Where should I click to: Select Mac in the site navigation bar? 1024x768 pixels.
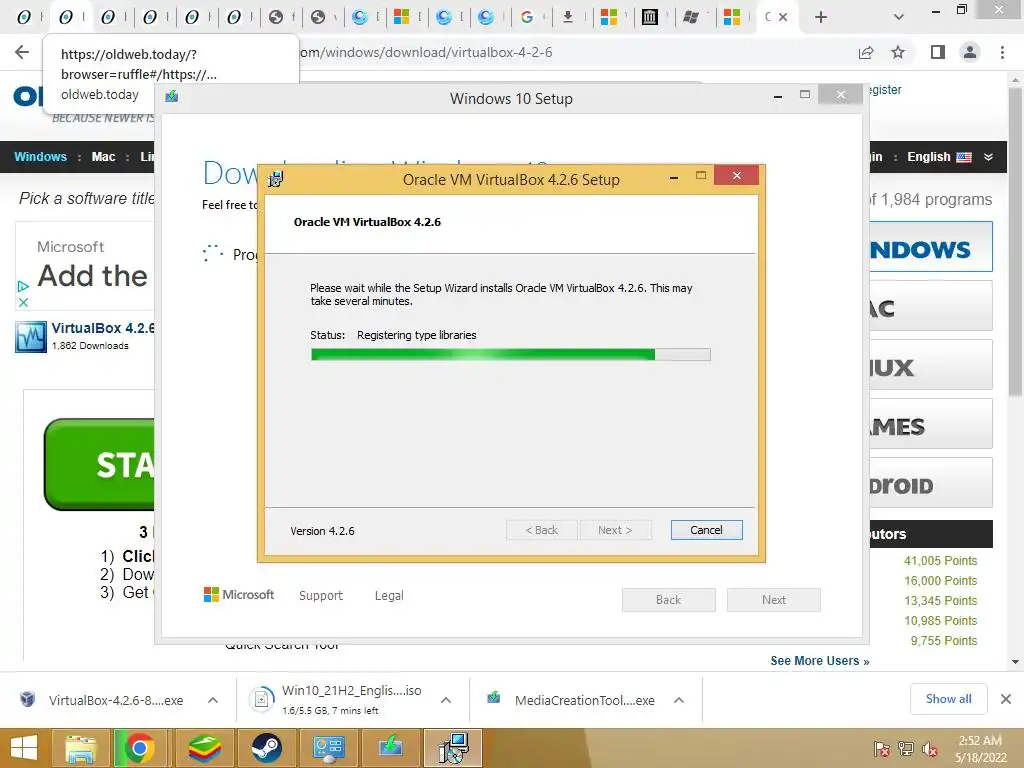click(x=103, y=157)
